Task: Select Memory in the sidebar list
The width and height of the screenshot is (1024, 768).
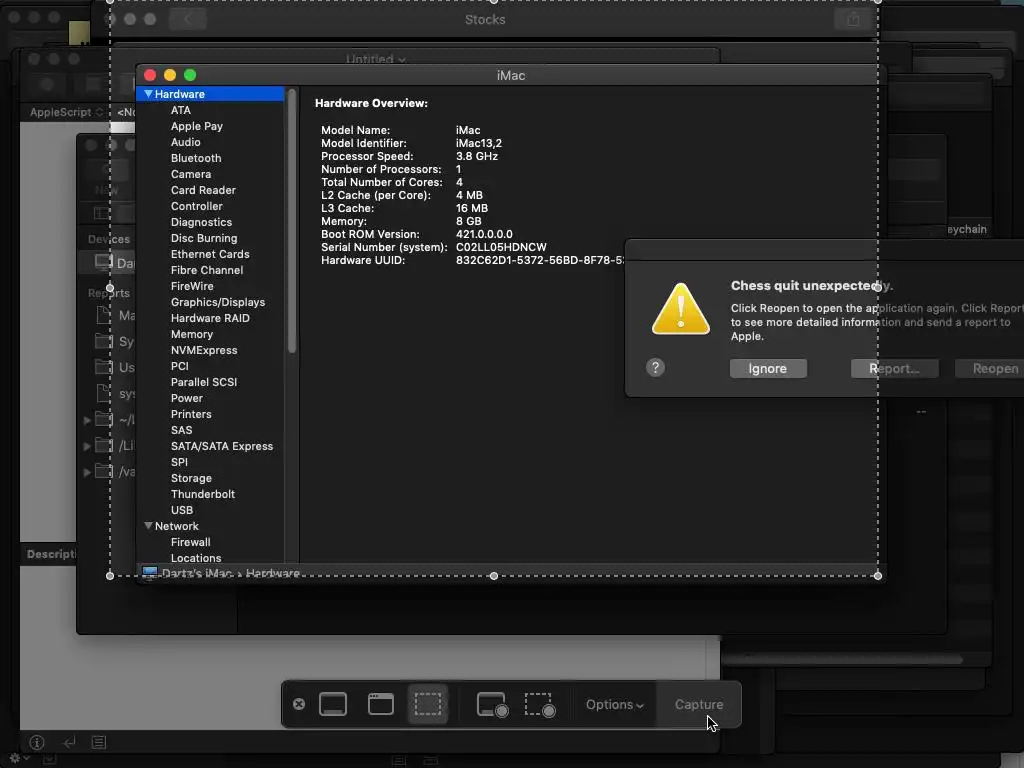Action: pos(191,334)
